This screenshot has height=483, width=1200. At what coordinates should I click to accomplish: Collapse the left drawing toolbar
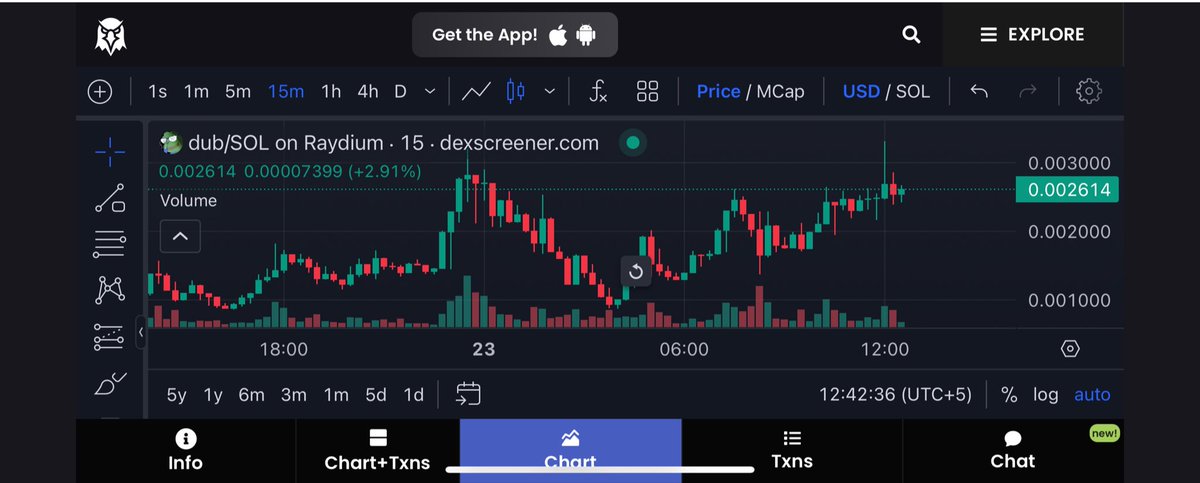click(x=141, y=332)
